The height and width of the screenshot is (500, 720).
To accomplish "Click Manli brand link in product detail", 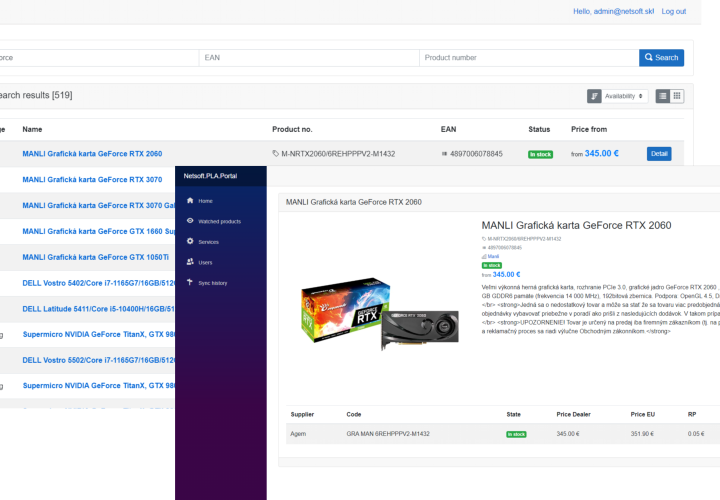I will (493, 257).
